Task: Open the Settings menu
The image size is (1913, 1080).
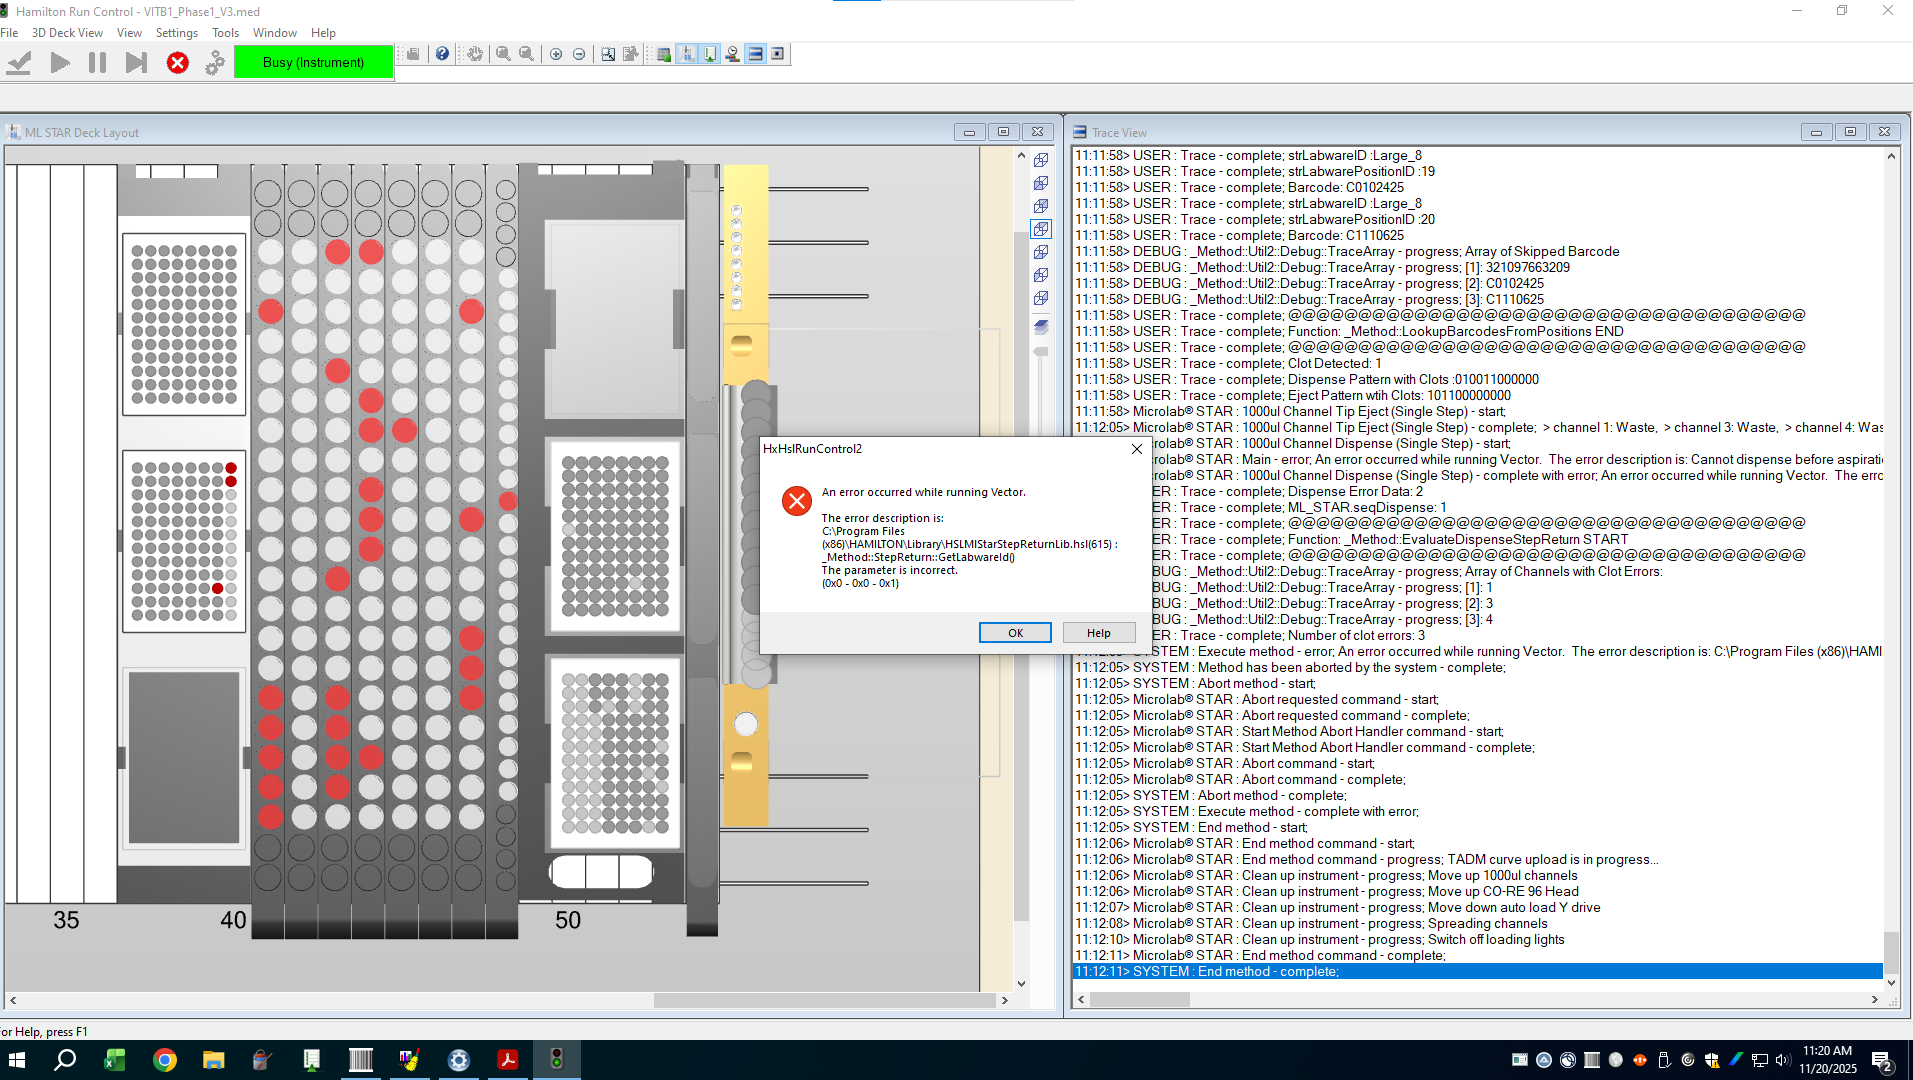Action: pyautogui.click(x=176, y=33)
